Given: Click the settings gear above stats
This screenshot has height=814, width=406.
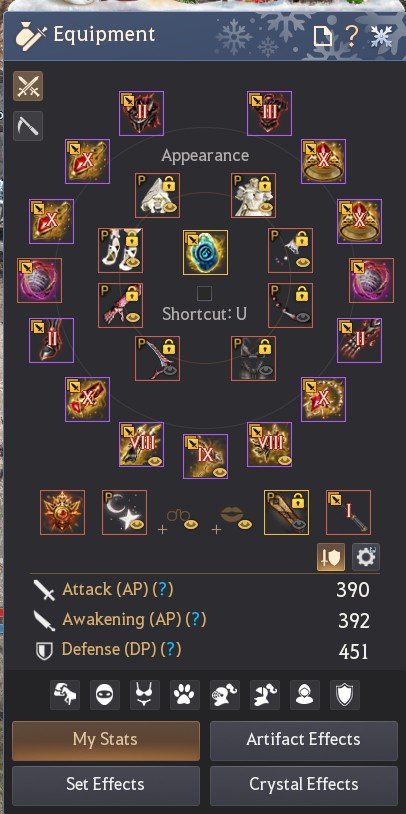Looking at the screenshot, I should click(366, 557).
